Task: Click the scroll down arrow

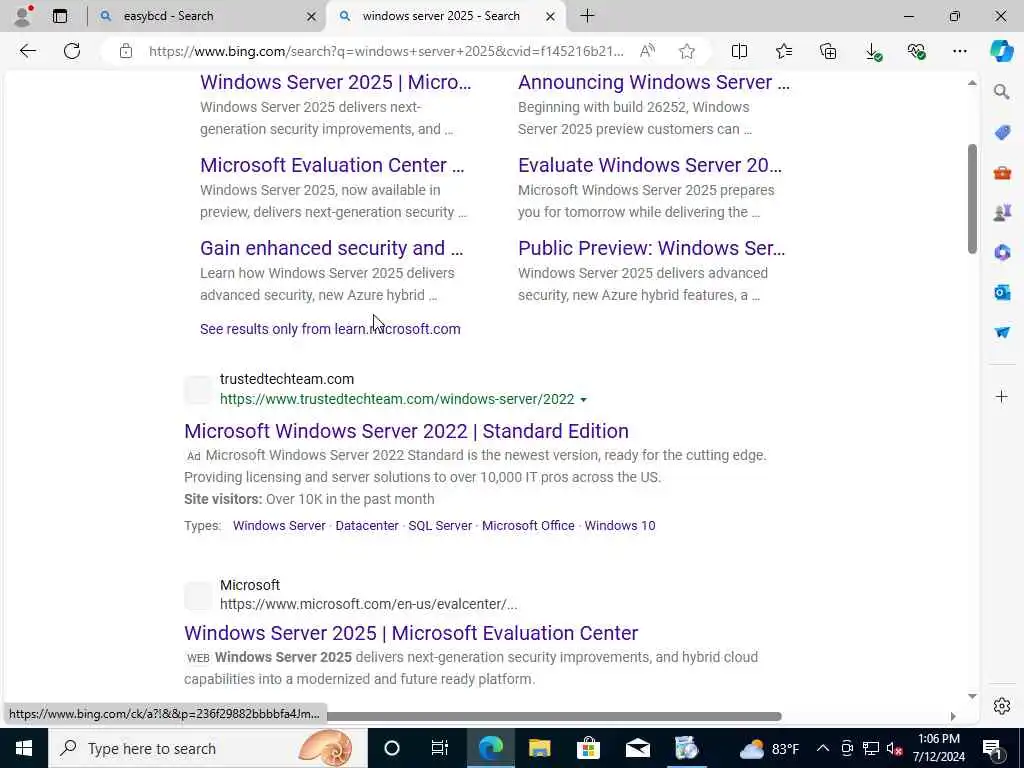Action: 972,697
